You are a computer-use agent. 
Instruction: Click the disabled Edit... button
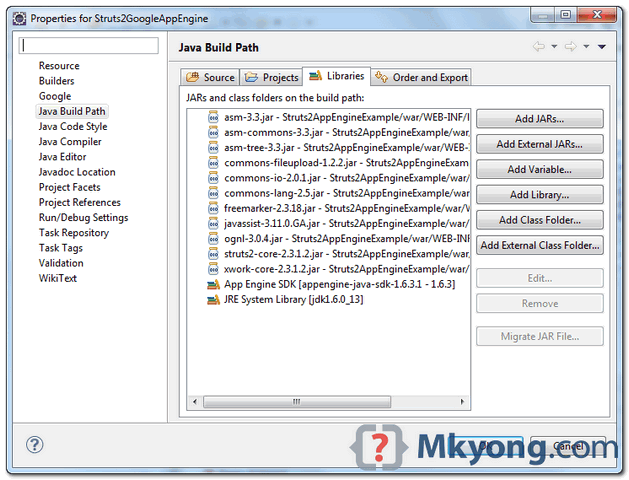pos(540,278)
